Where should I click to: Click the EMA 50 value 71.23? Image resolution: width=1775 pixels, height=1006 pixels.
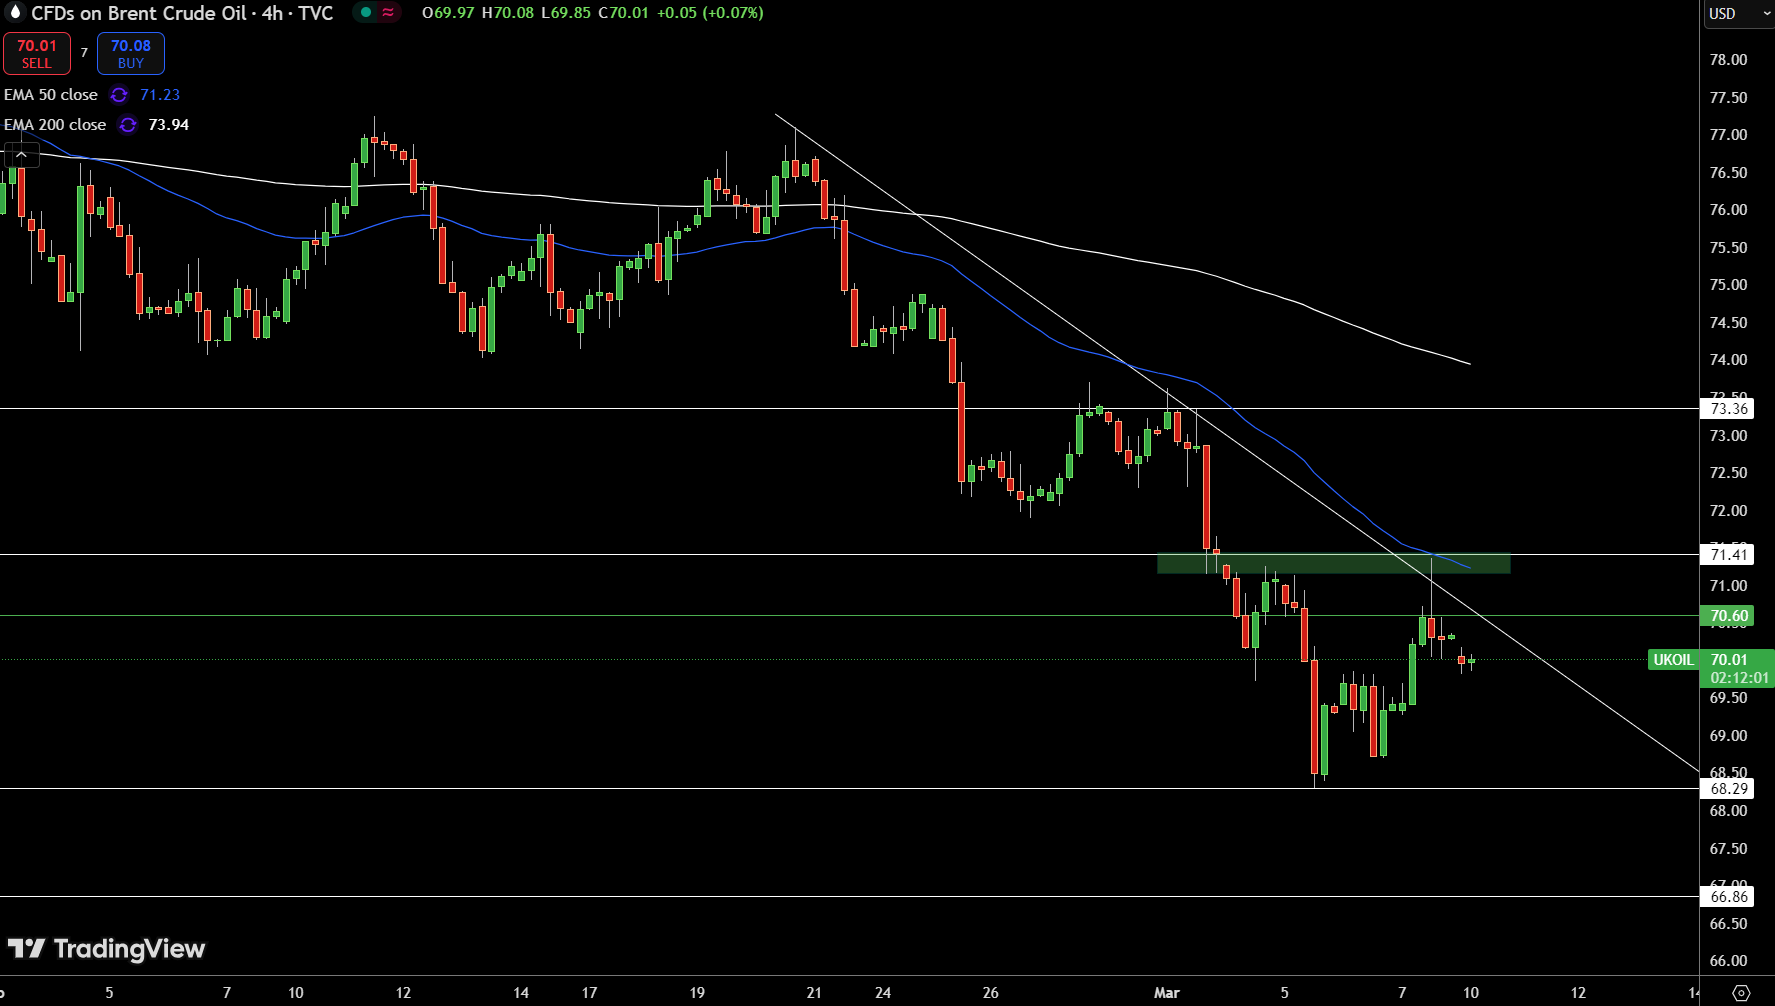coord(160,95)
